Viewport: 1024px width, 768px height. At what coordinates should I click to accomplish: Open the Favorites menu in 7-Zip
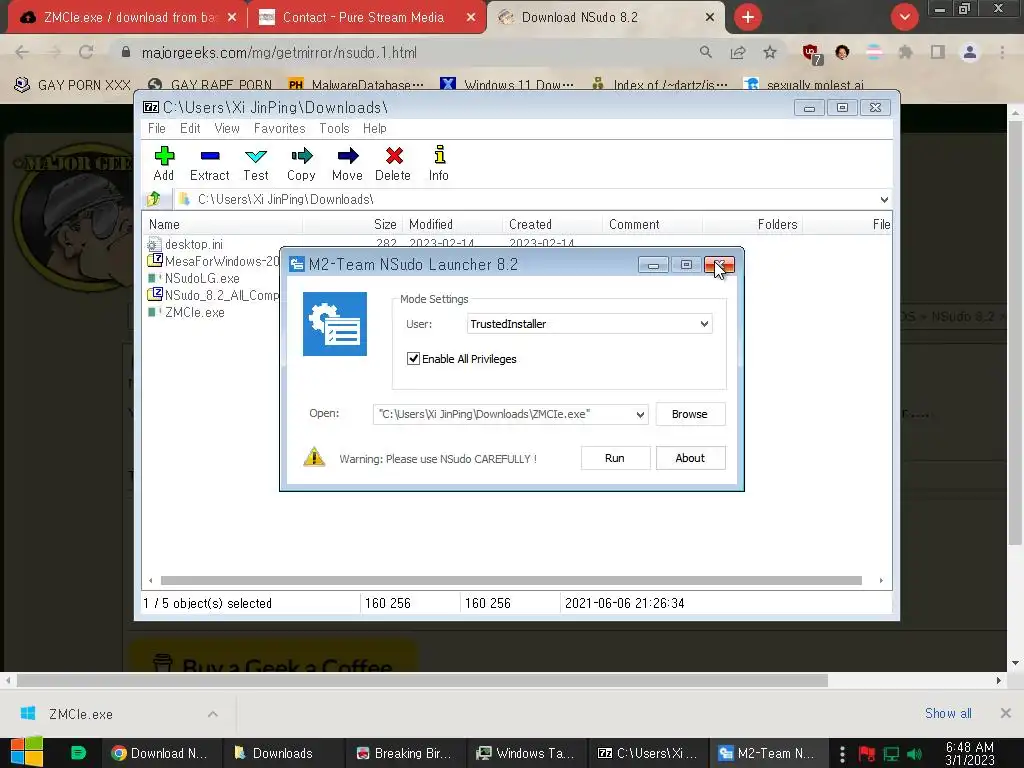pyautogui.click(x=280, y=129)
